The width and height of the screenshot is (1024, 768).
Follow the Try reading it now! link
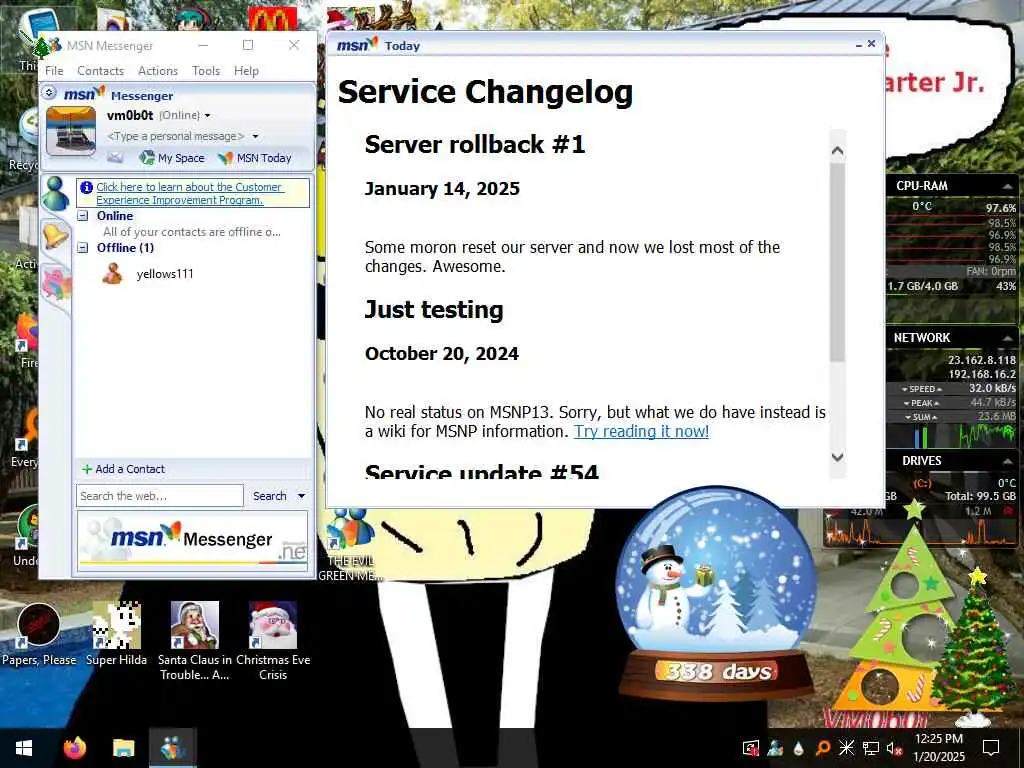coord(641,431)
